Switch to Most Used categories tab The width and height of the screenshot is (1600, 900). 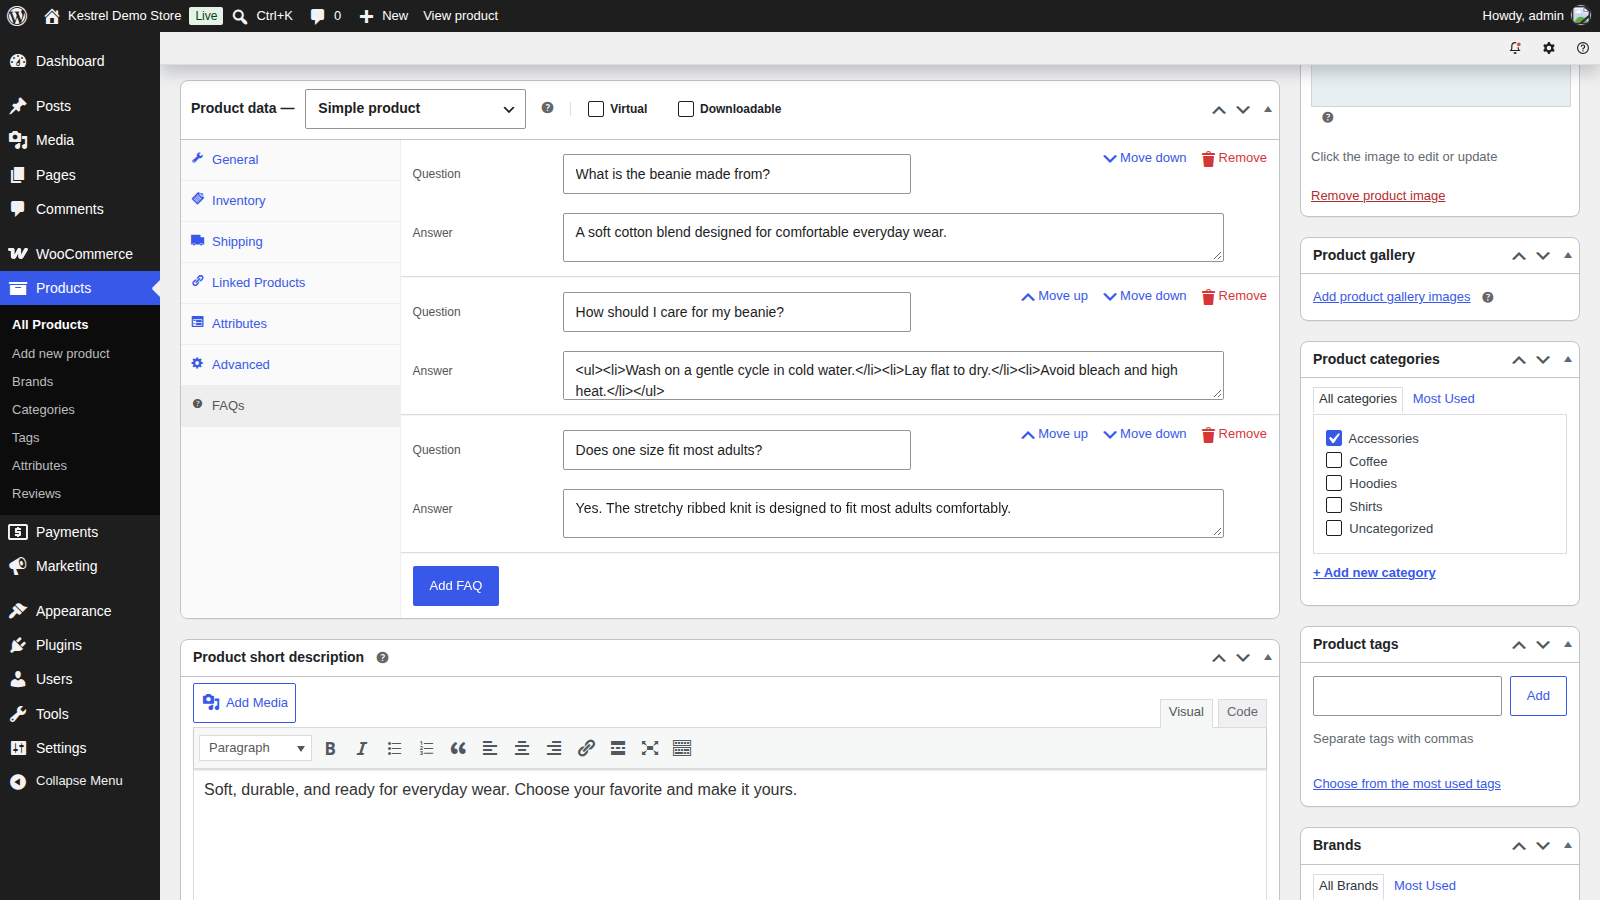click(1443, 399)
